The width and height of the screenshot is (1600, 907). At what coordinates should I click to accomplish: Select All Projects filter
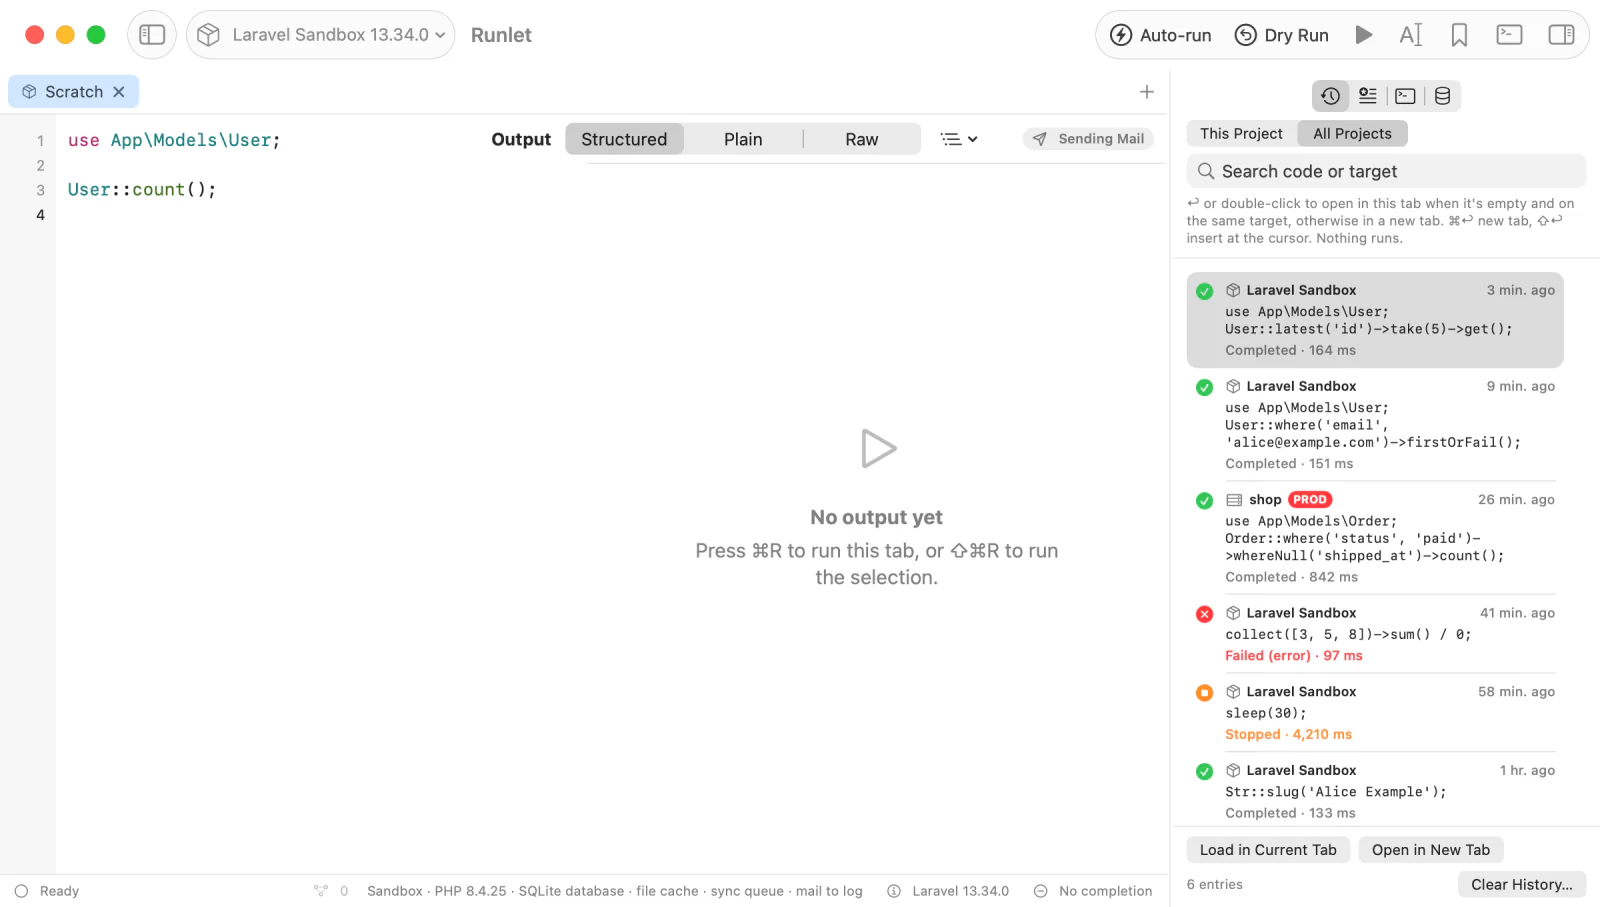1352,134
